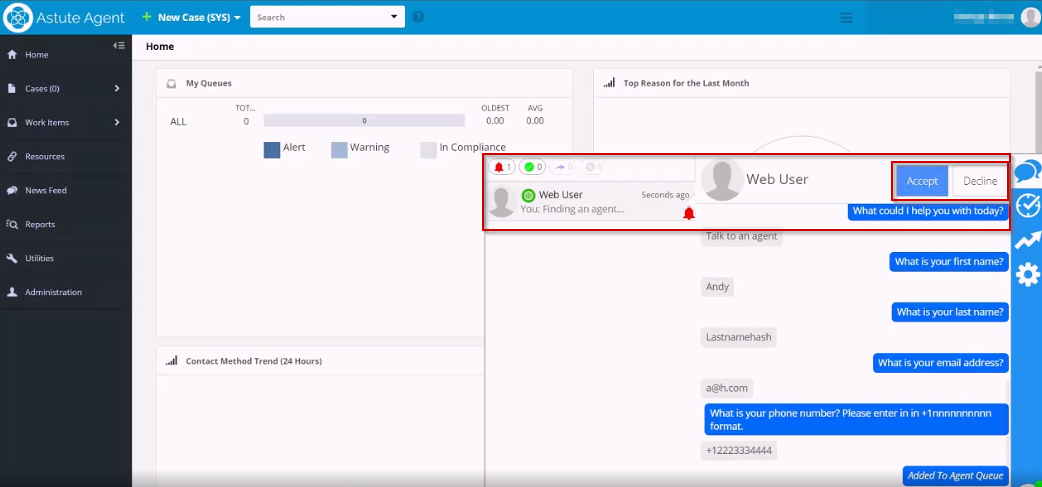This screenshot has width=1042, height=487.
Task: Accept the incoming Web User chat
Action: pyautogui.click(x=922, y=181)
